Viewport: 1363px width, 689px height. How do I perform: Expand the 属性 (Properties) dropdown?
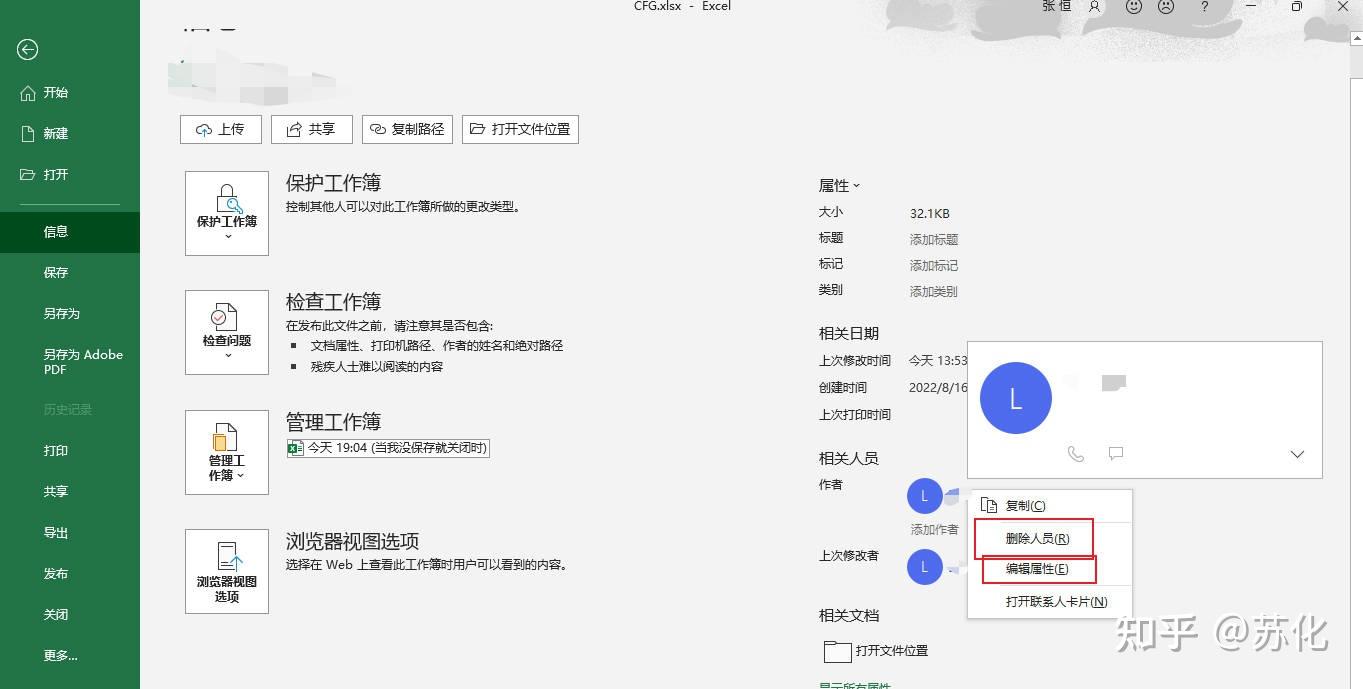point(858,185)
